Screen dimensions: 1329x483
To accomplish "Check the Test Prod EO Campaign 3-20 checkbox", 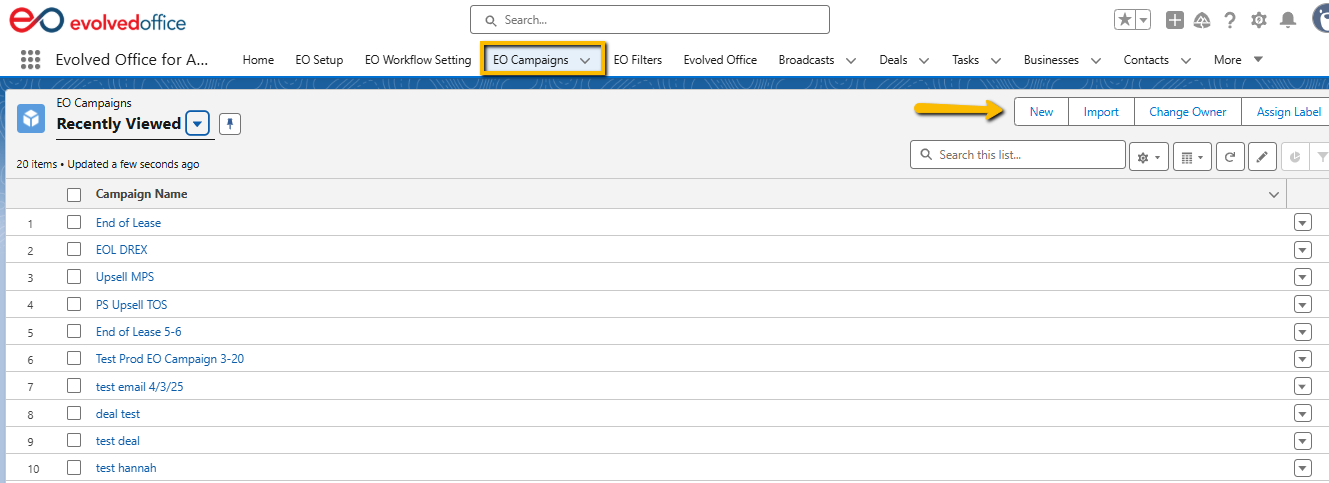I will tap(74, 358).
